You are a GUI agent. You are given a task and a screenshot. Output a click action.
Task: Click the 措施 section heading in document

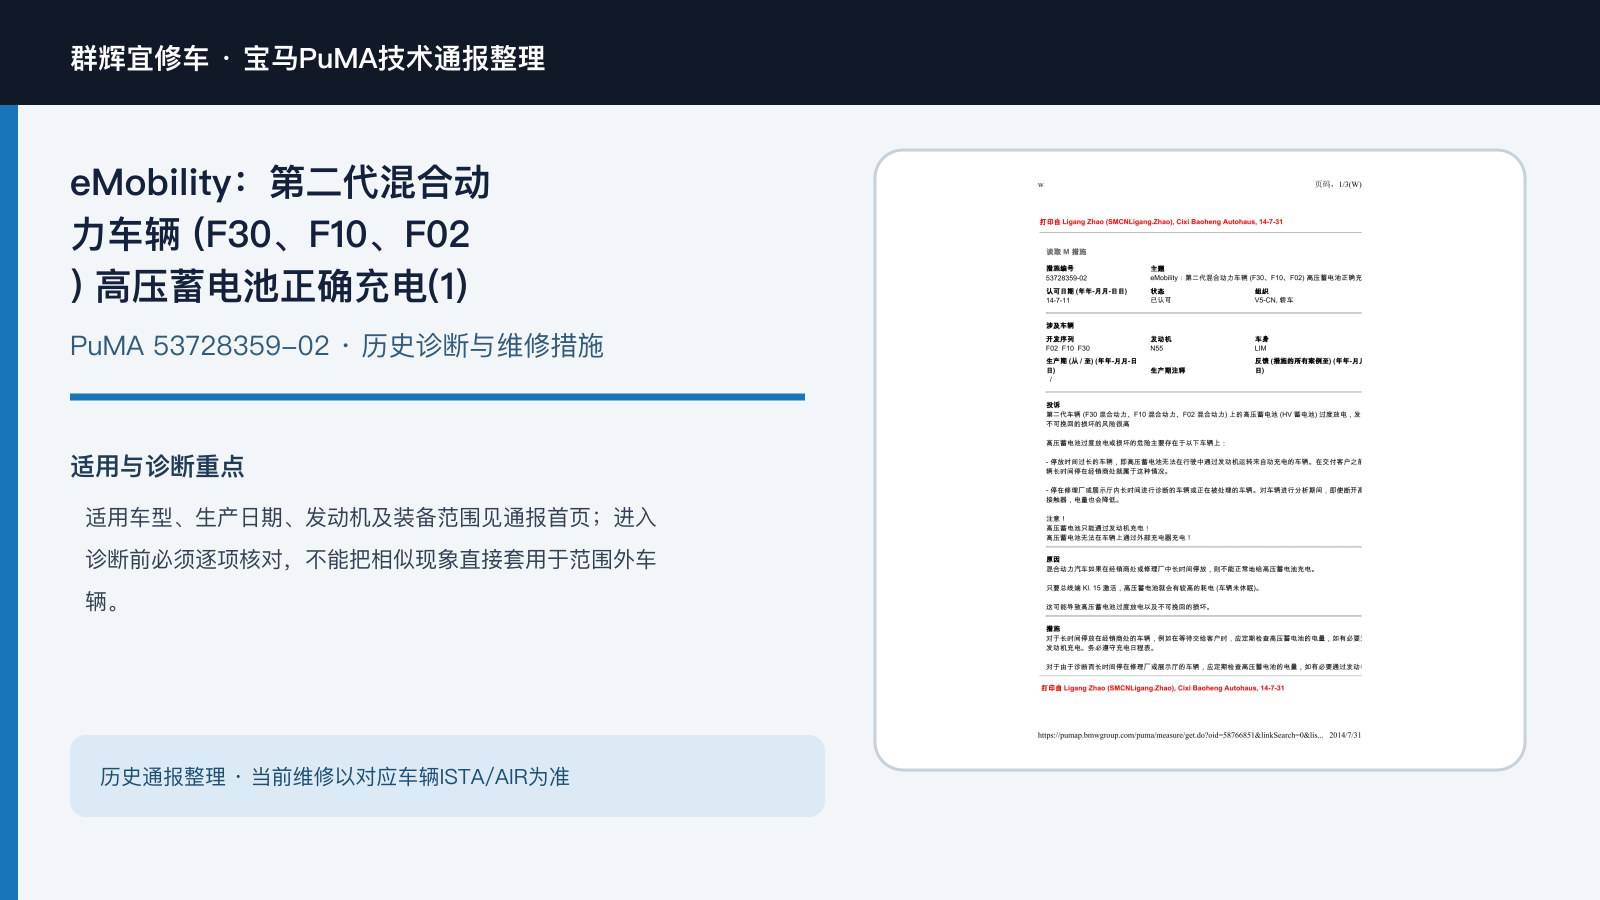point(1053,629)
